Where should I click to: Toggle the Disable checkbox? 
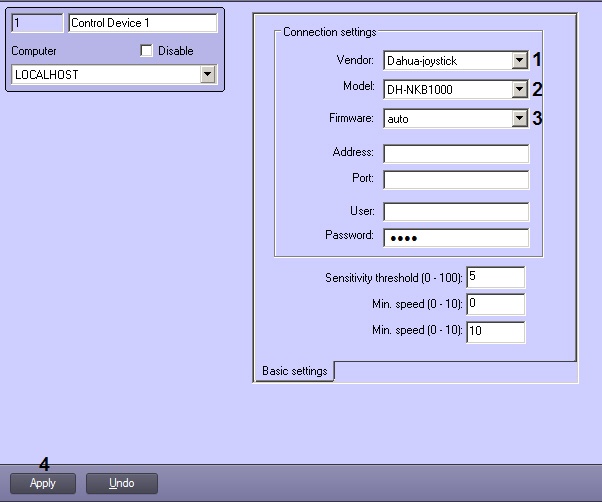point(147,51)
